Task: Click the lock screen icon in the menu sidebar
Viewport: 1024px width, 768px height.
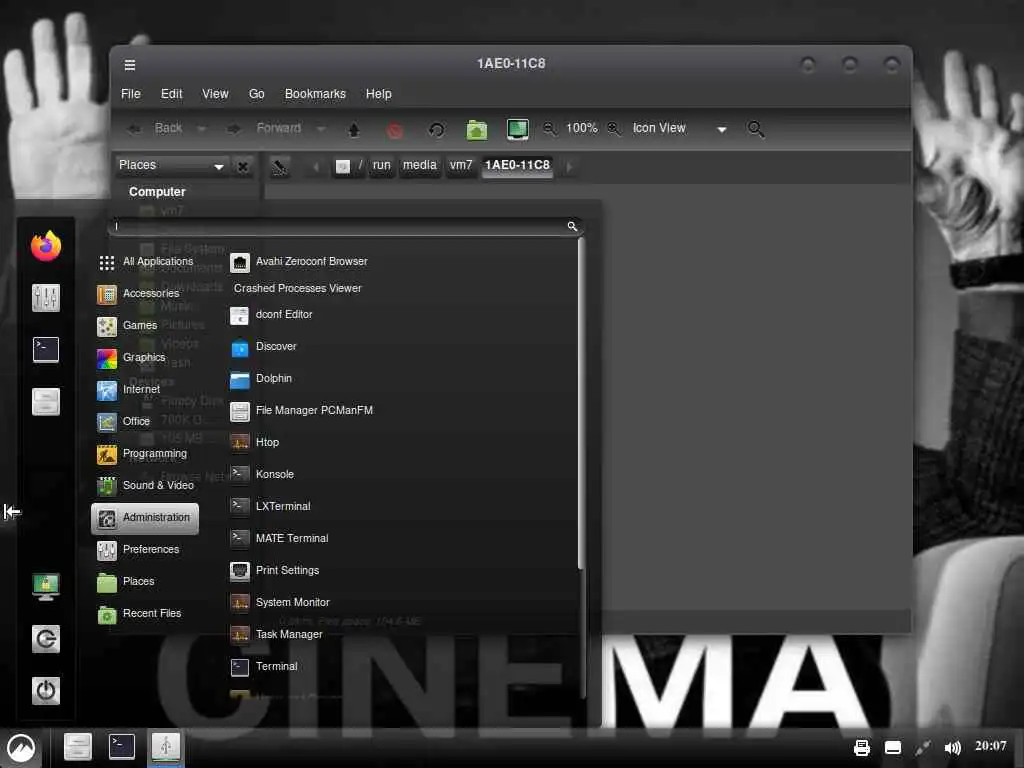Action: tap(46, 586)
